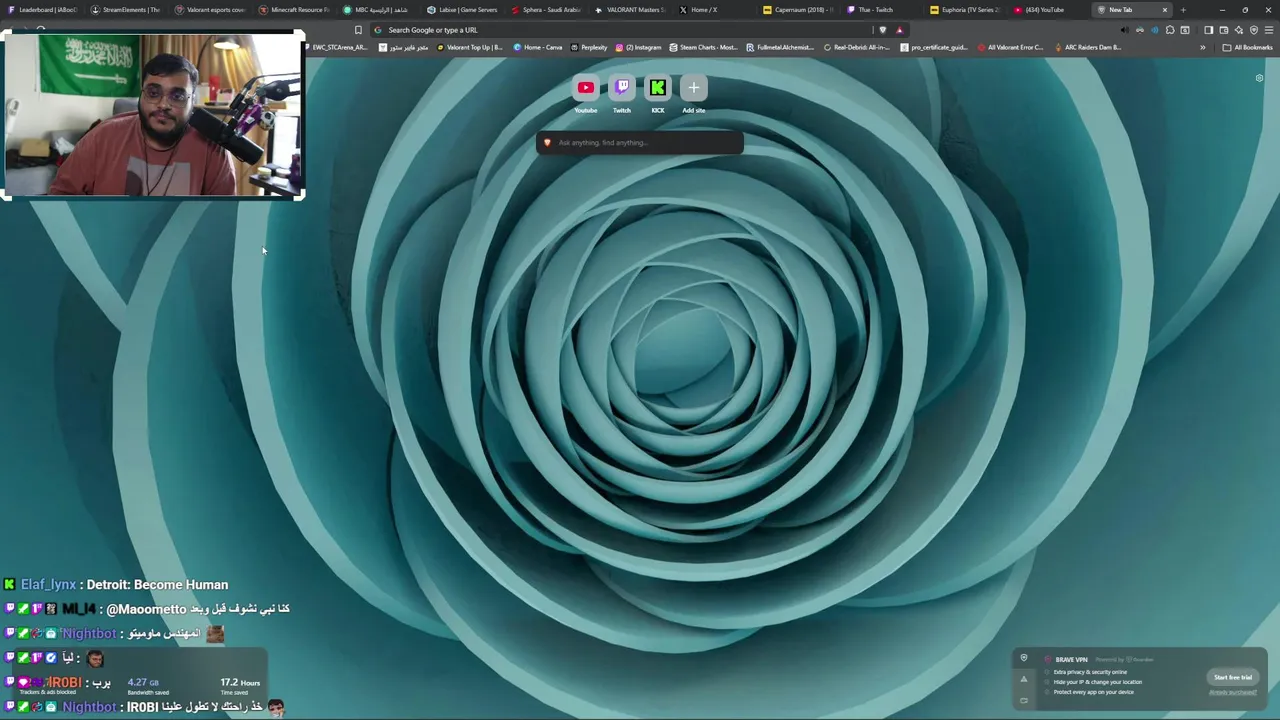This screenshot has height=720, width=1280.
Task: Open the Fullmetal Alchemist bookmark
Action: coord(780,47)
